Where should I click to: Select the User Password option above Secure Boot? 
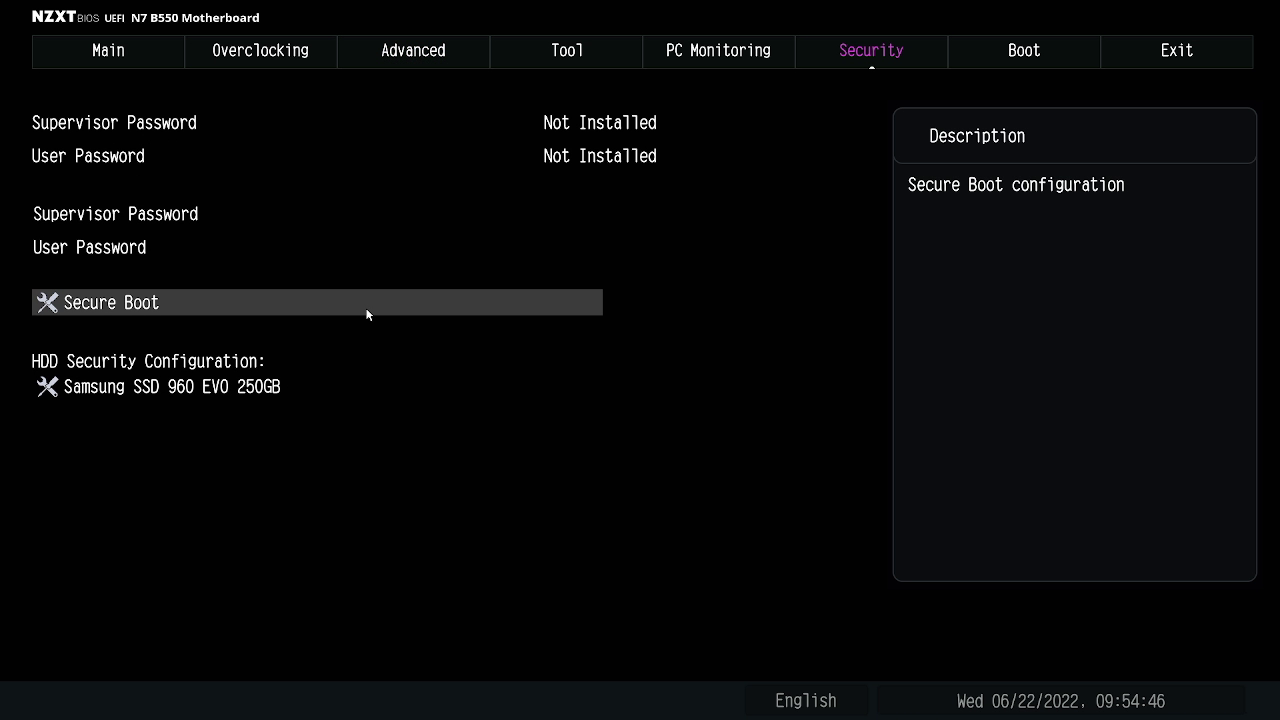click(x=89, y=248)
